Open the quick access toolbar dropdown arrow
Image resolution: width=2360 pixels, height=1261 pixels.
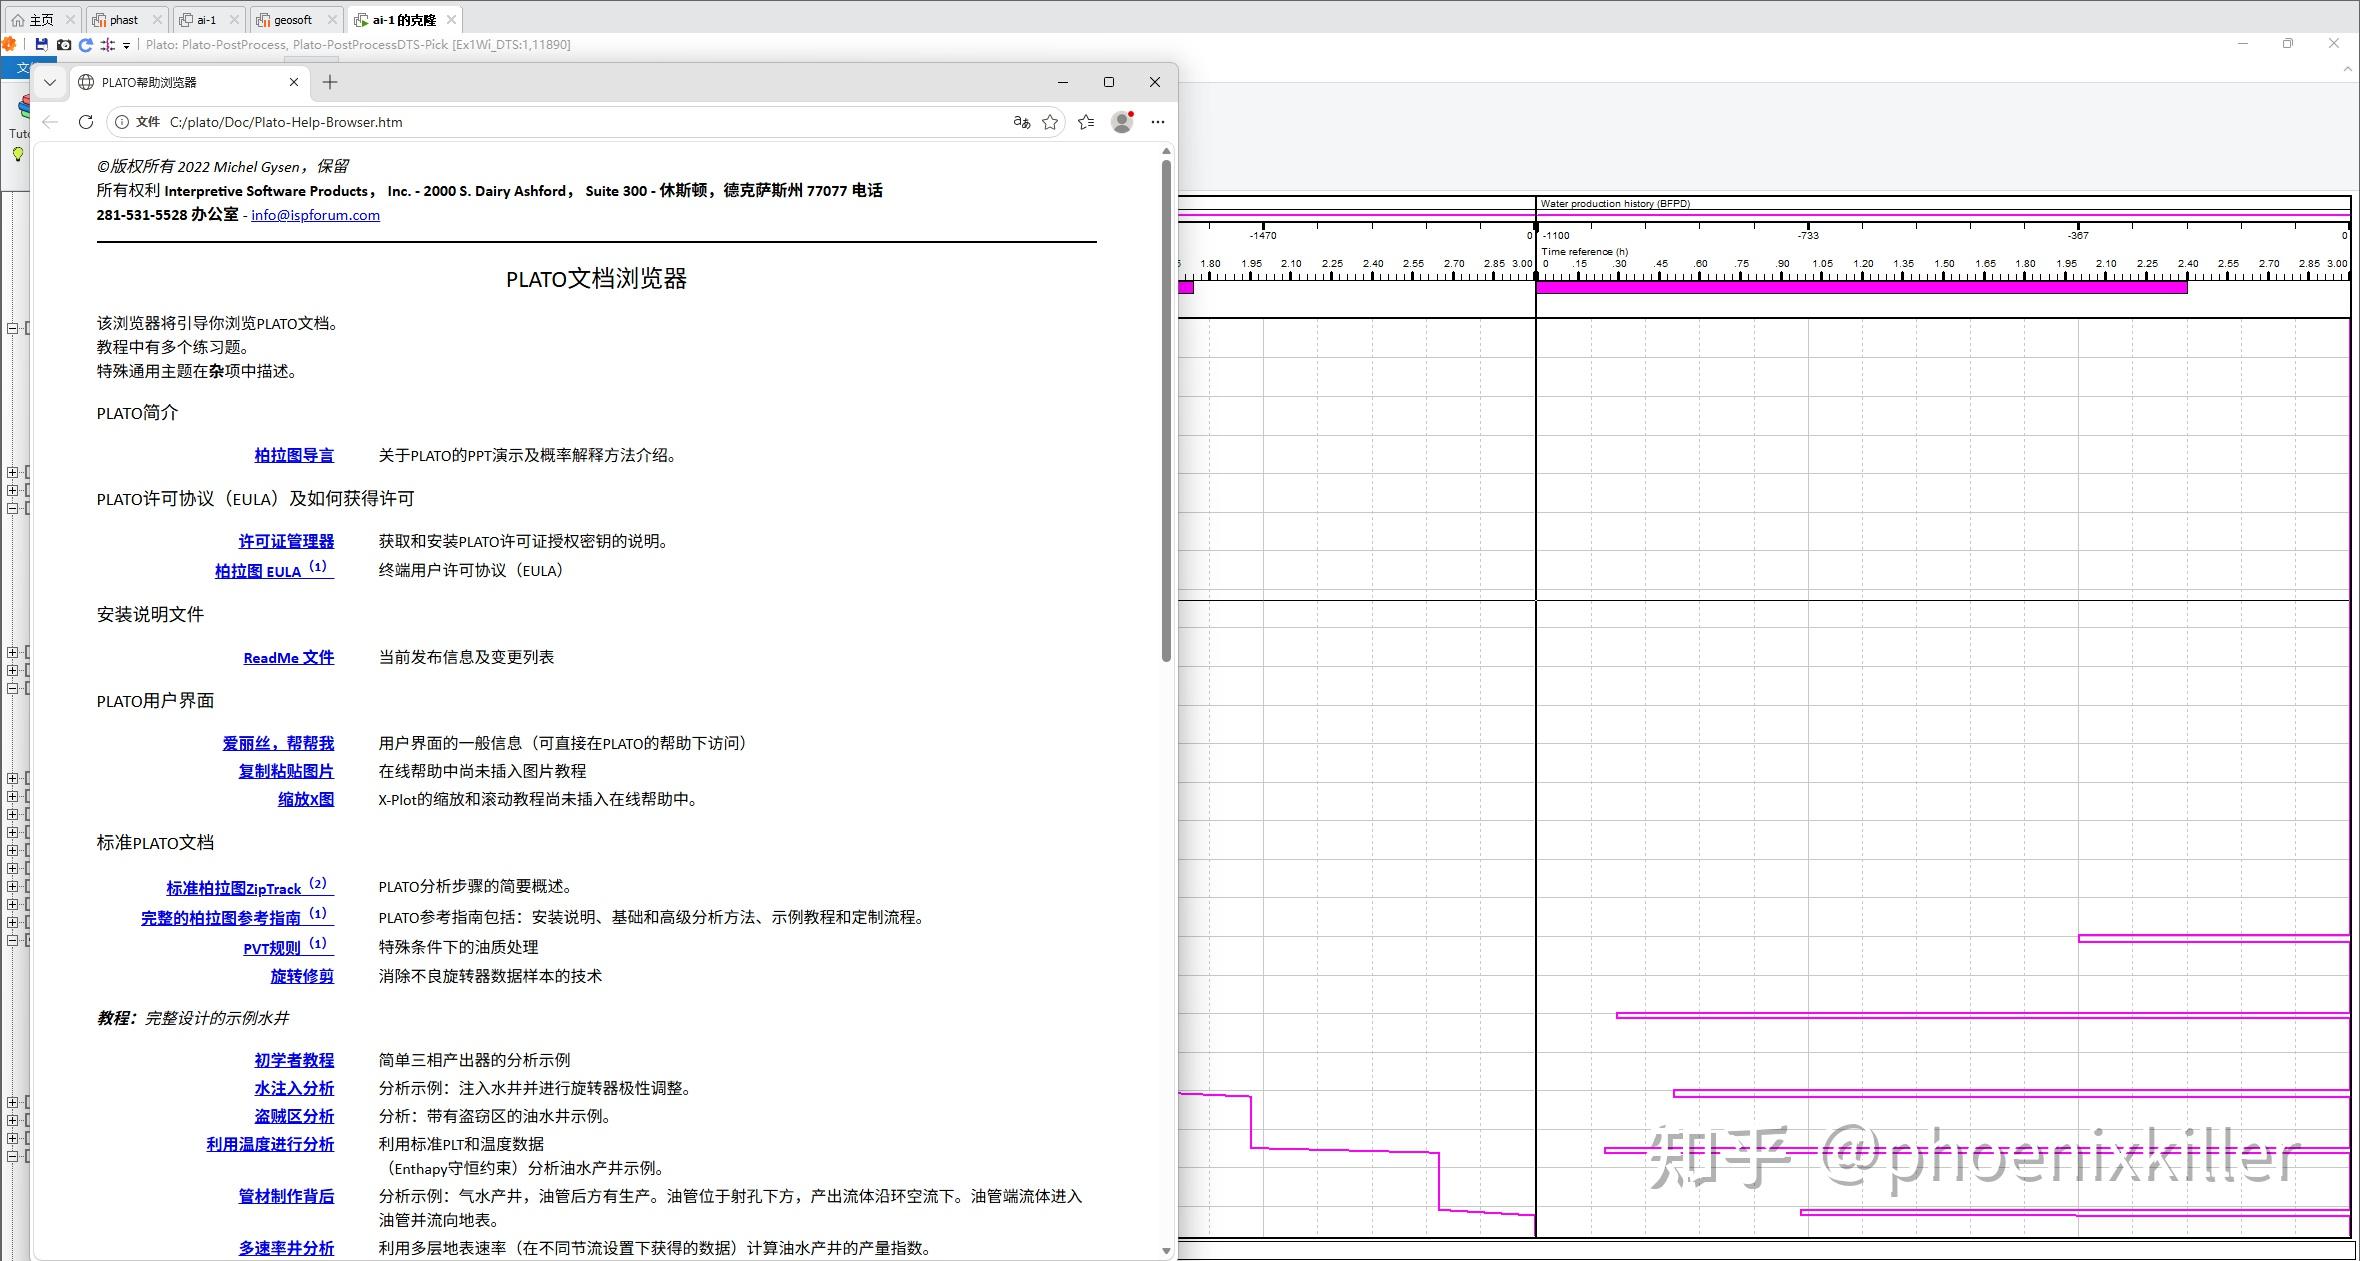click(126, 46)
